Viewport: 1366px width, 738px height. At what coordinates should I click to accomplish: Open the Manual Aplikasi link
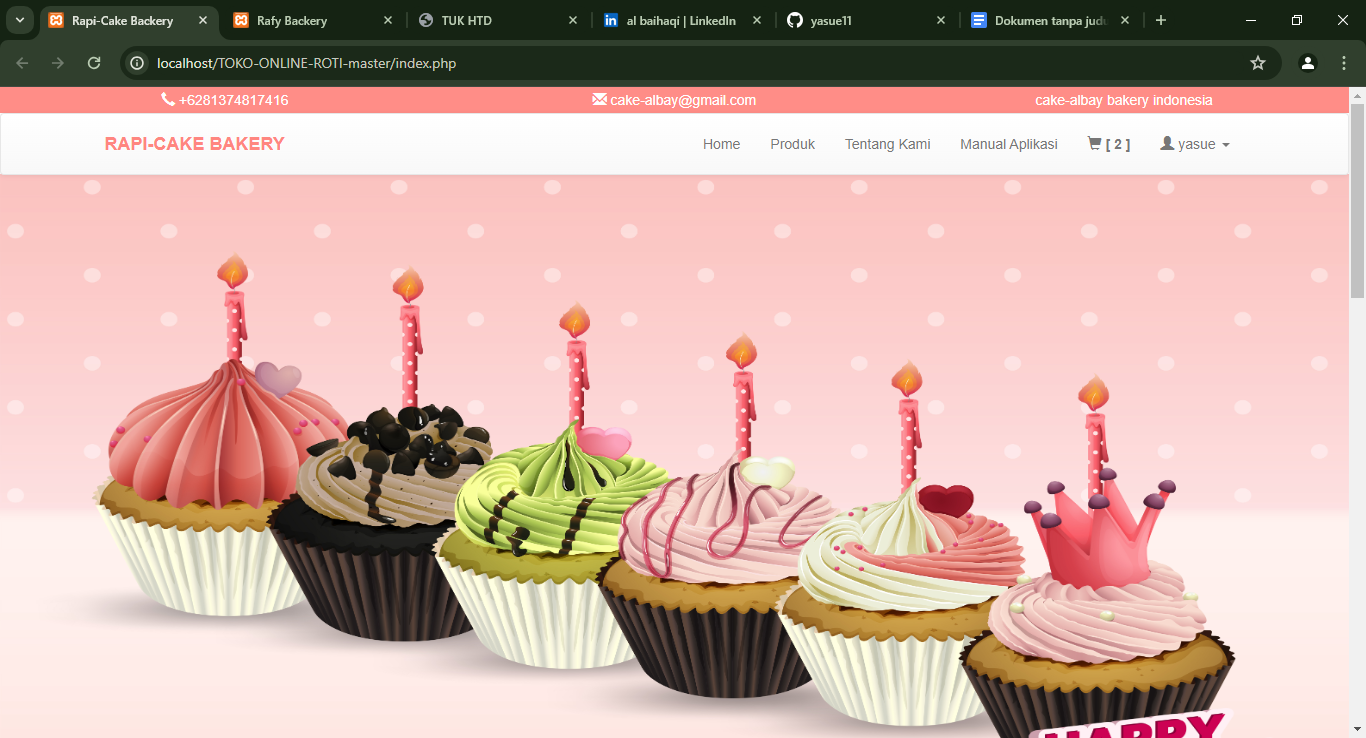[x=1008, y=144]
